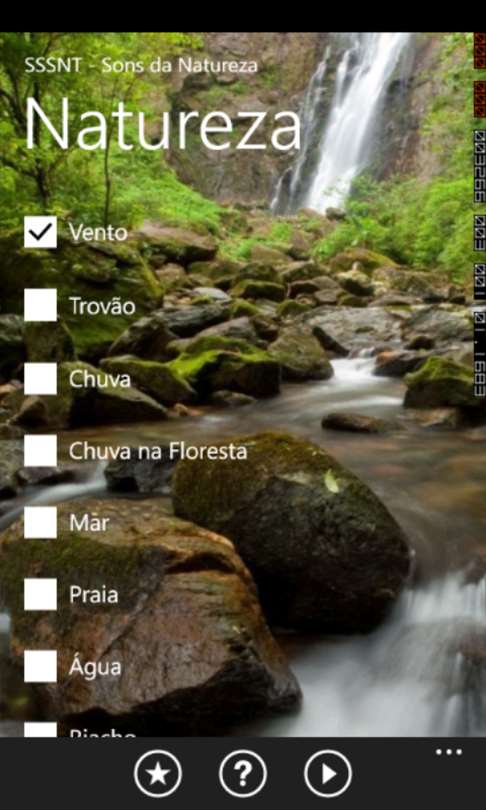Toggle the Água checkbox
The width and height of the screenshot is (486, 810).
[x=40, y=666]
